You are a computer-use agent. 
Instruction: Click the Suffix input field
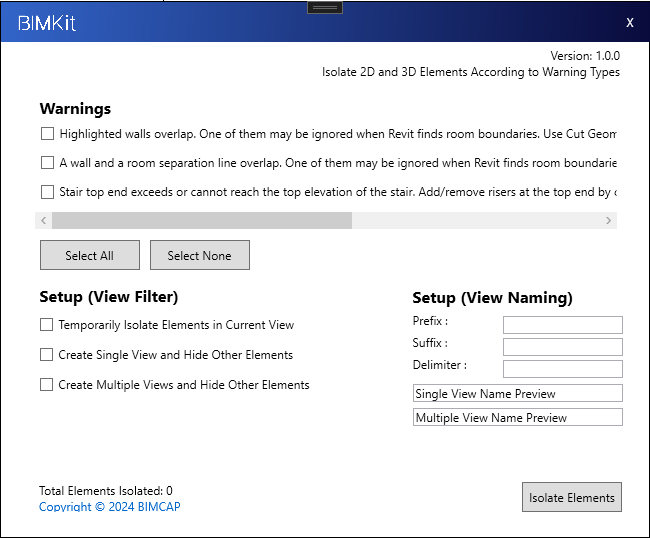[x=563, y=347]
